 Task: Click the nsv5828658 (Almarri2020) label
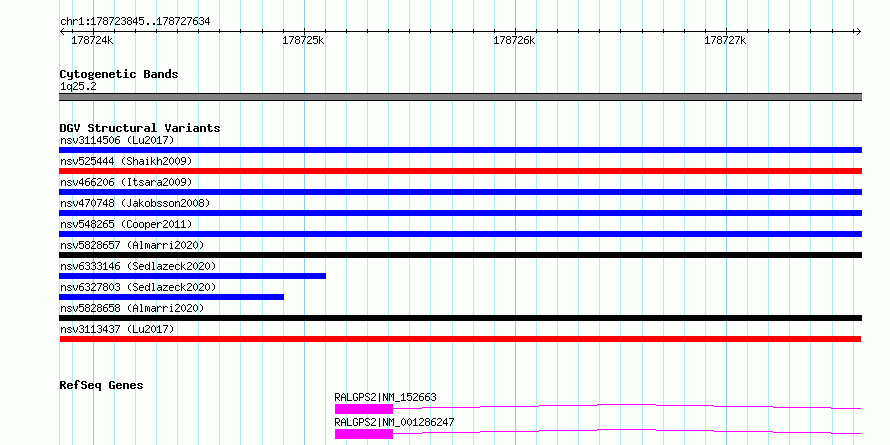point(132,308)
